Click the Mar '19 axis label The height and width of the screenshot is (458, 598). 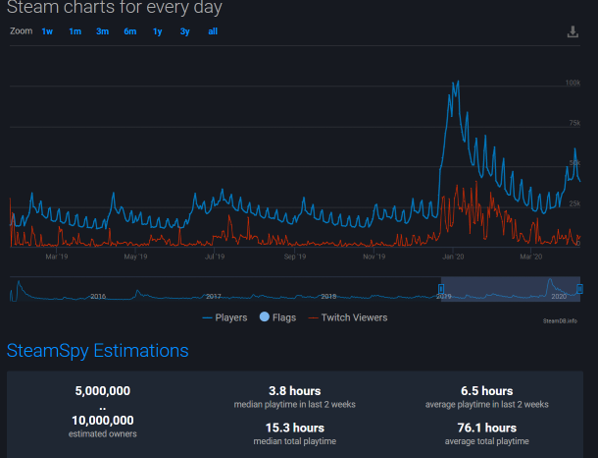(x=57, y=257)
